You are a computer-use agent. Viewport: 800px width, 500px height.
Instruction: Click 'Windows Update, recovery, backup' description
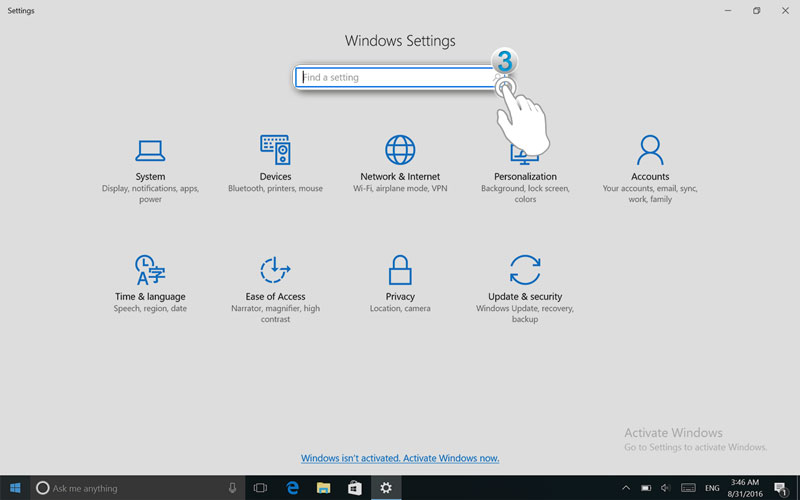525,314
